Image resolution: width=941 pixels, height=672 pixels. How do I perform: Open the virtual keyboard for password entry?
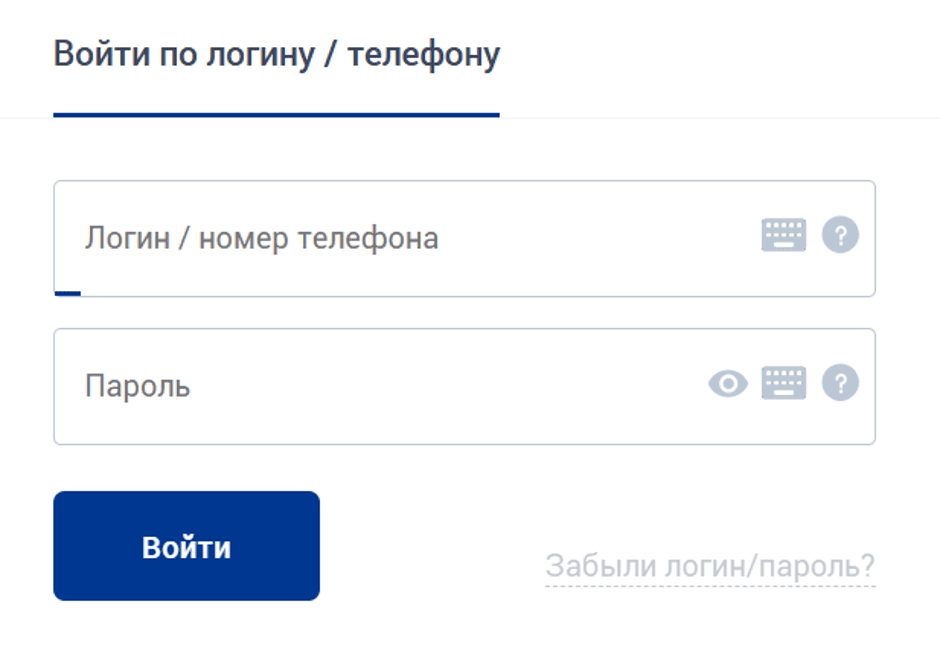tap(786, 381)
